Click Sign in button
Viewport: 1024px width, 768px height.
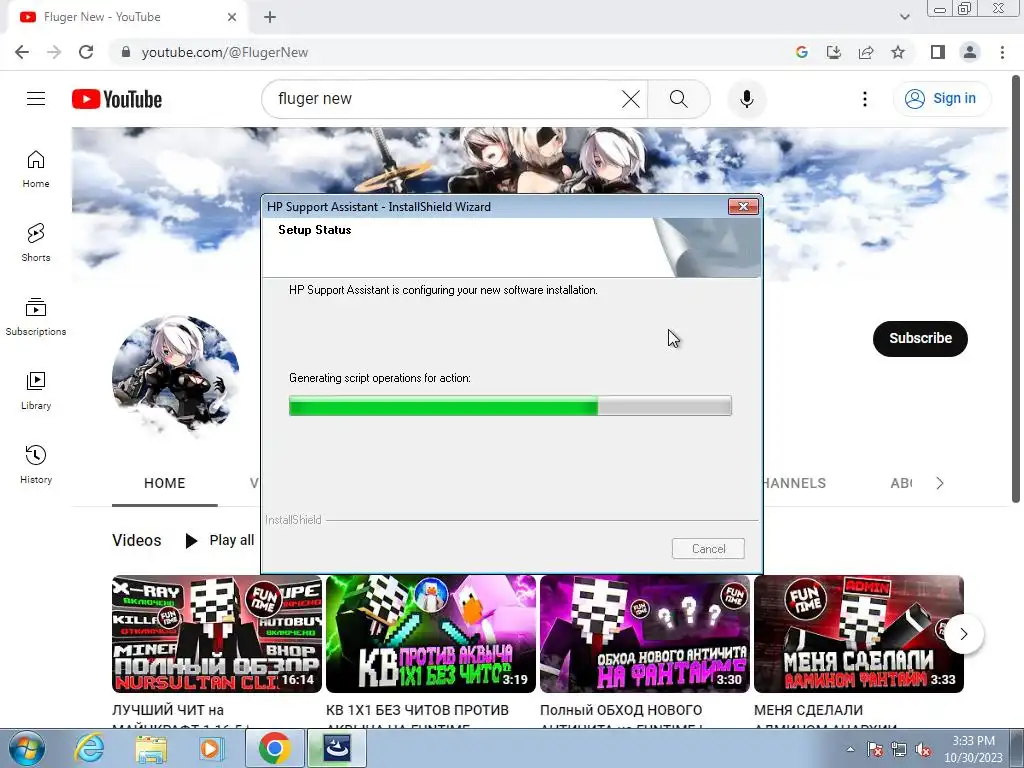[x=941, y=99]
